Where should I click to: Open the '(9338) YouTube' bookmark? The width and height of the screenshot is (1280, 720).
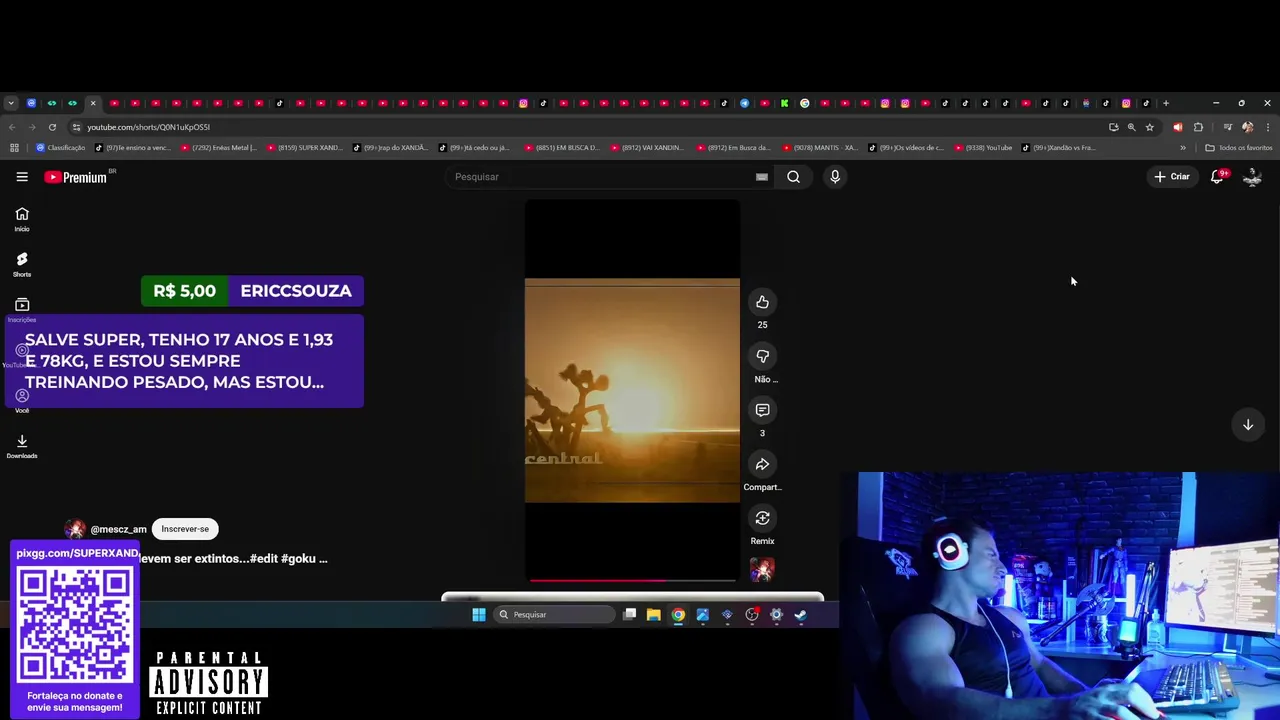[983, 148]
